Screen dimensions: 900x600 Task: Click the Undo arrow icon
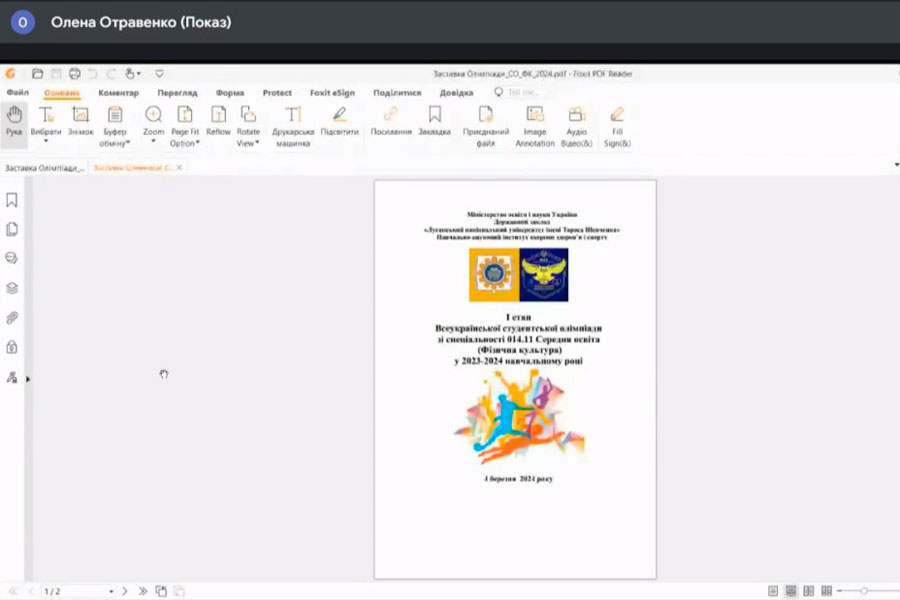click(x=93, y=73)
